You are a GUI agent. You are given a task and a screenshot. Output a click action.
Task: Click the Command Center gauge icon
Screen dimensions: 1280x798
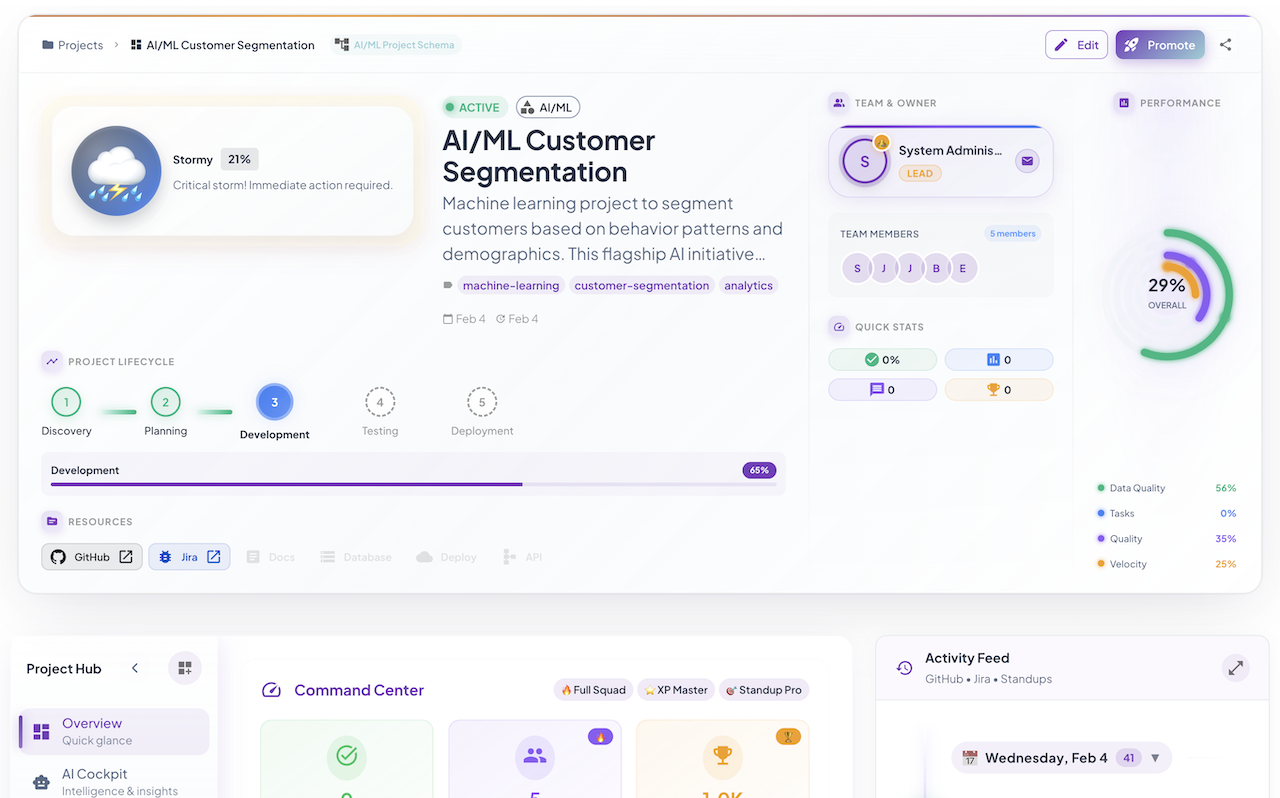(x=271, y=690)
